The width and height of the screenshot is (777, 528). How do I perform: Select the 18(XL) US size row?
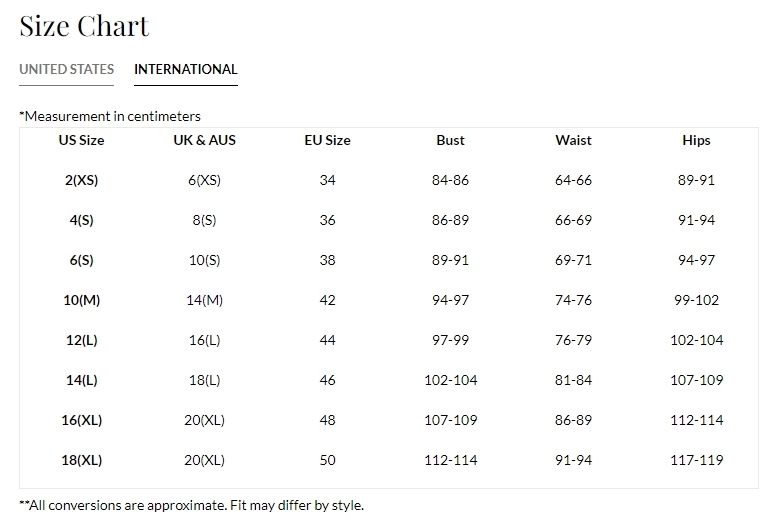point(389,460)
